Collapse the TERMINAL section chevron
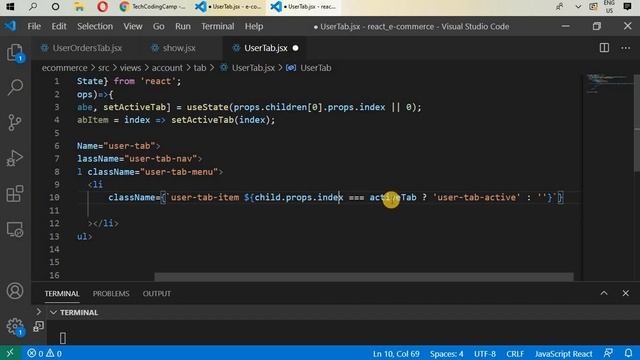Screen dimensions: 640x360 [x=53, y=312]
